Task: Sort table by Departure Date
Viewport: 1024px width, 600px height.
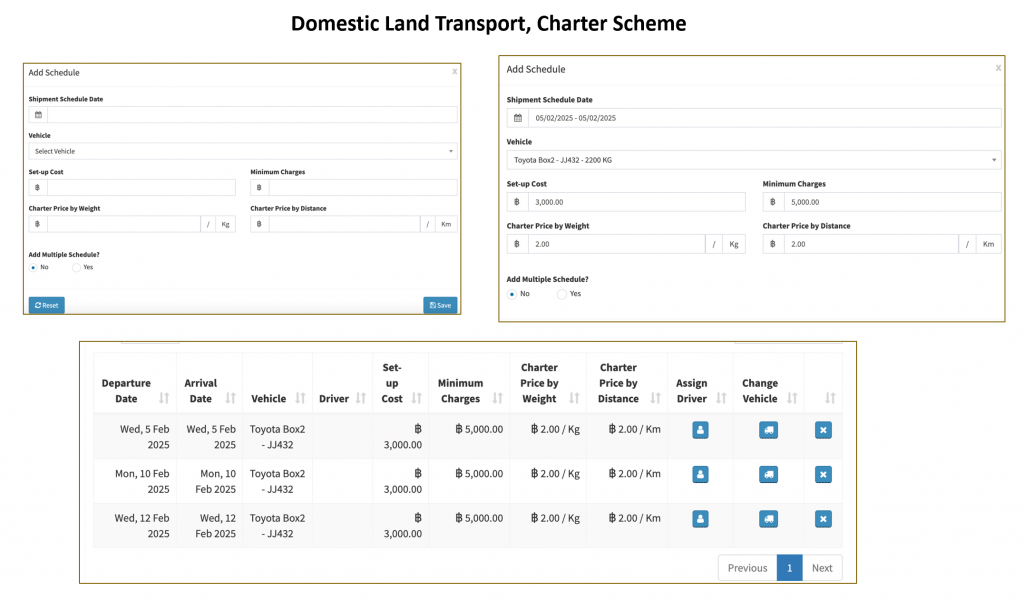Action: pyautogui.click(x=164, y=398)
